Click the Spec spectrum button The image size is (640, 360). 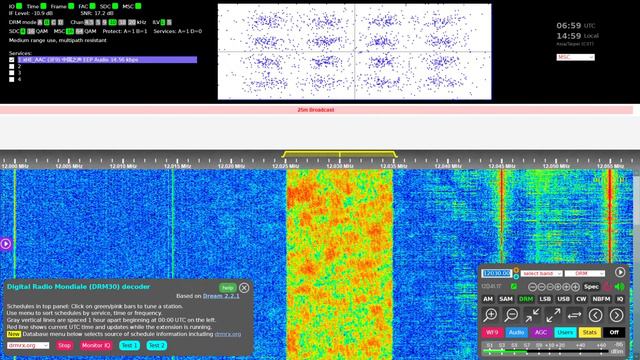591,287
